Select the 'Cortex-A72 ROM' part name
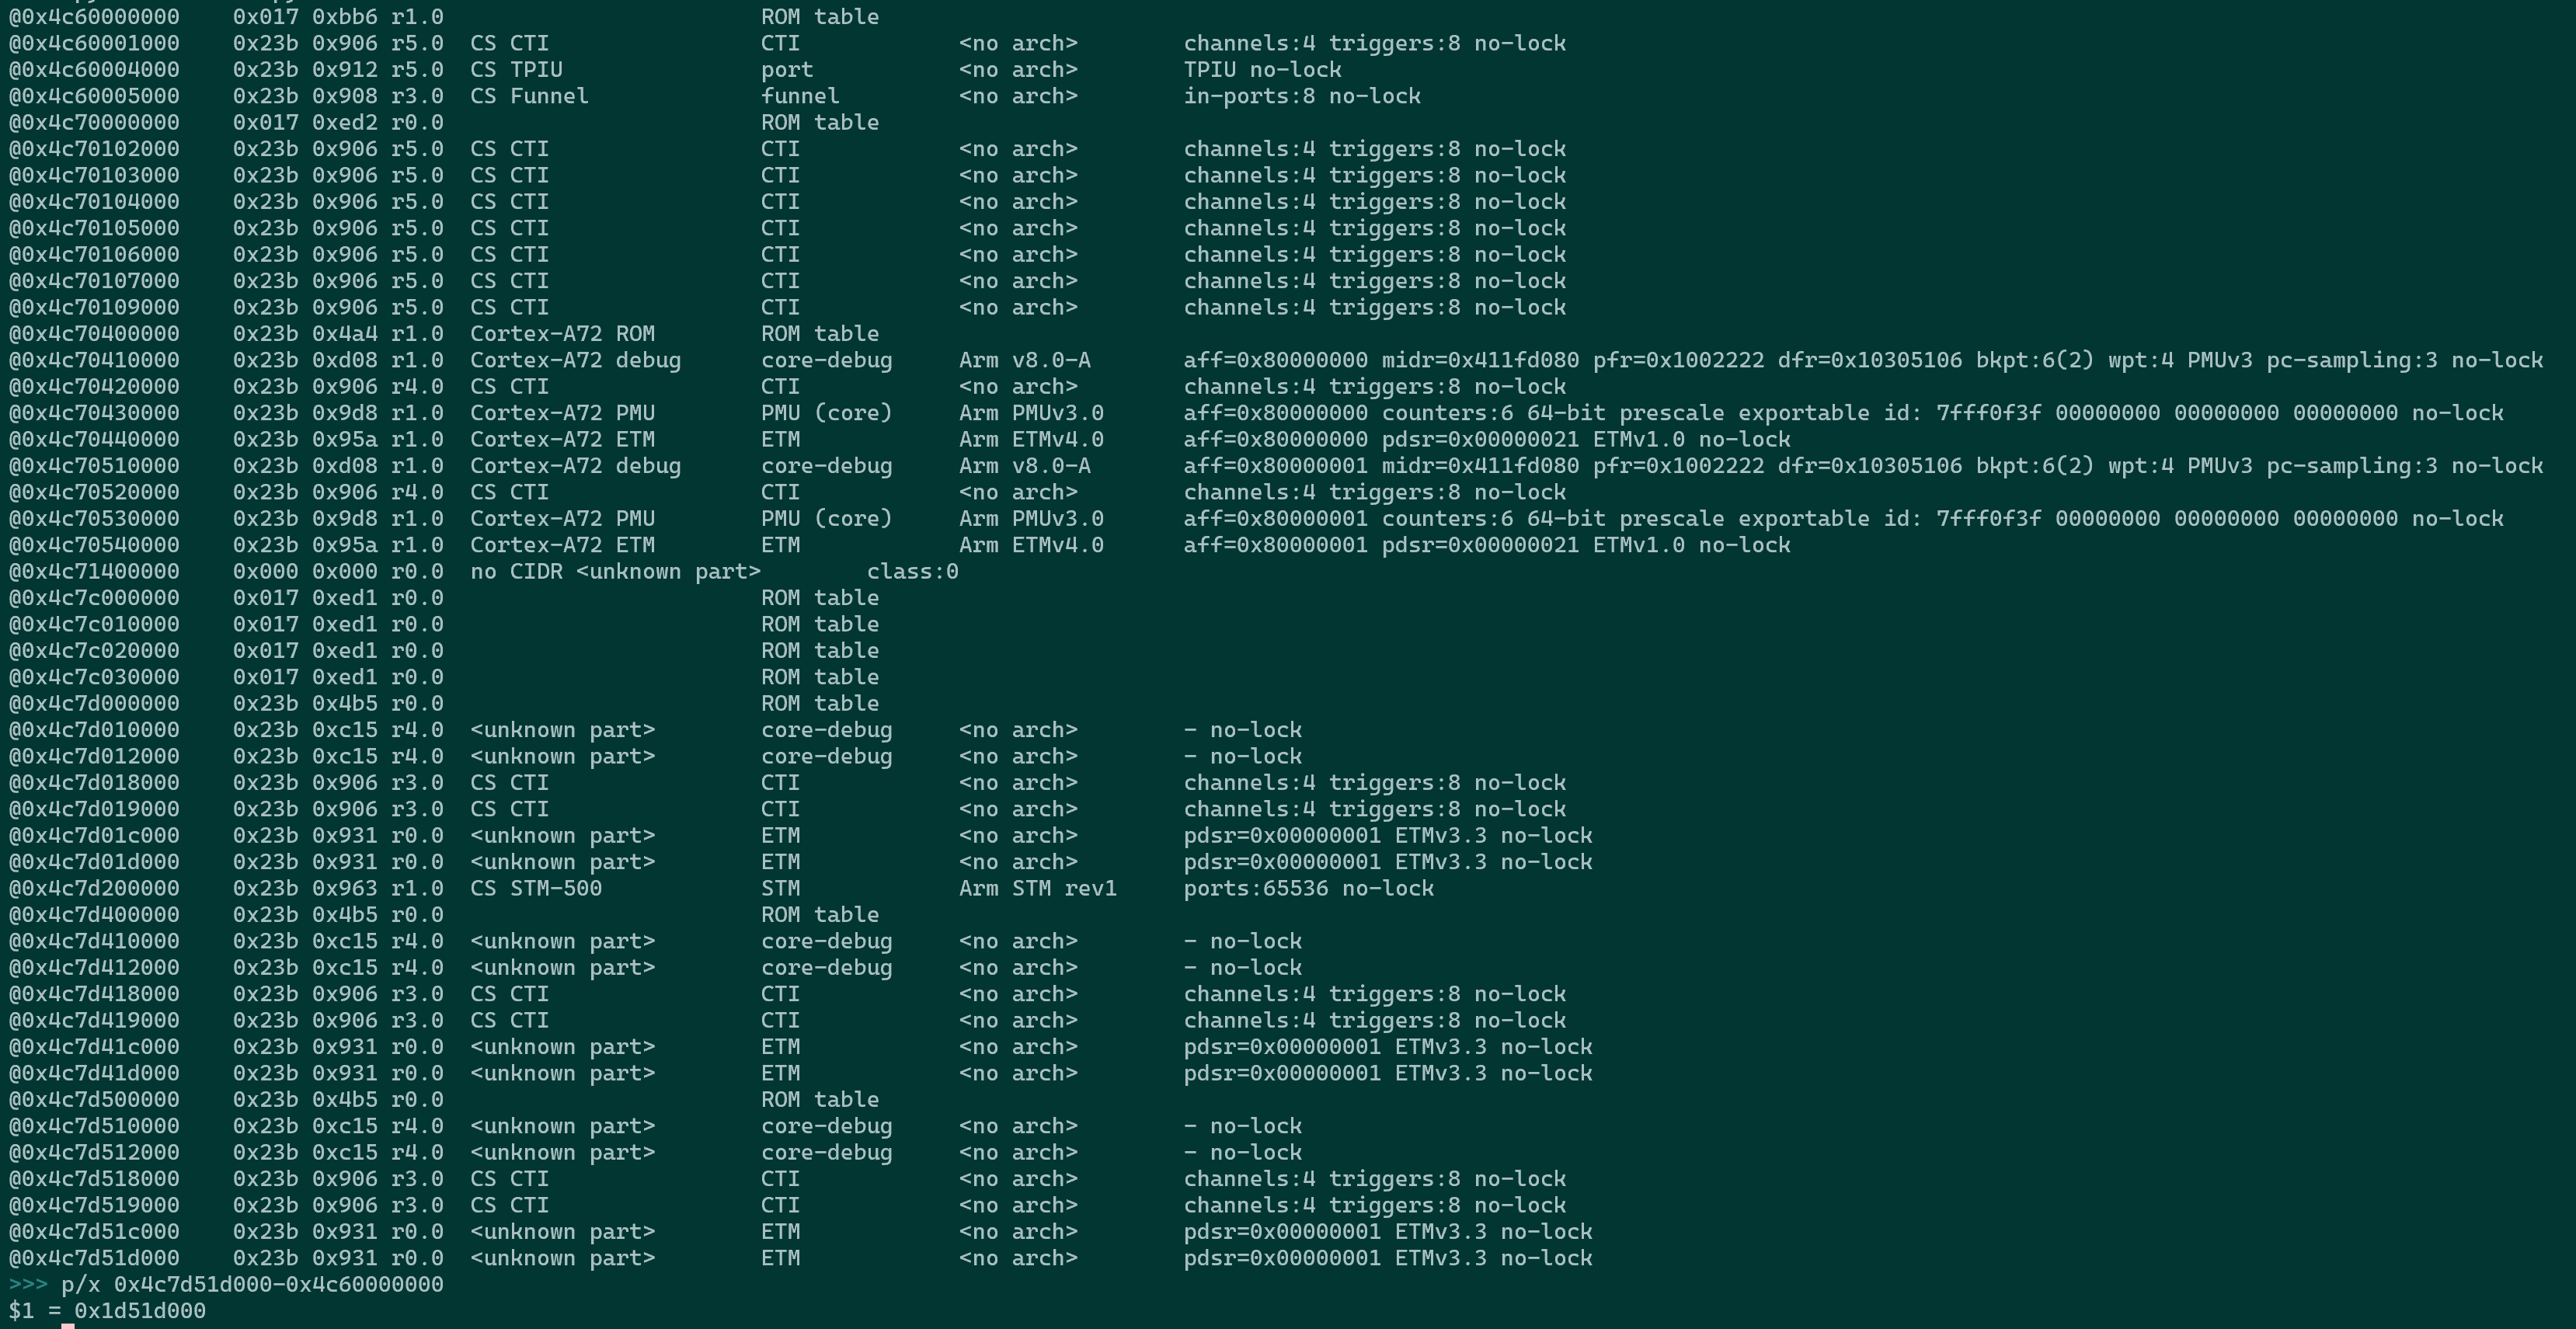The height and width of the screenshot is (1329, 2576). (x=562, y=334)
